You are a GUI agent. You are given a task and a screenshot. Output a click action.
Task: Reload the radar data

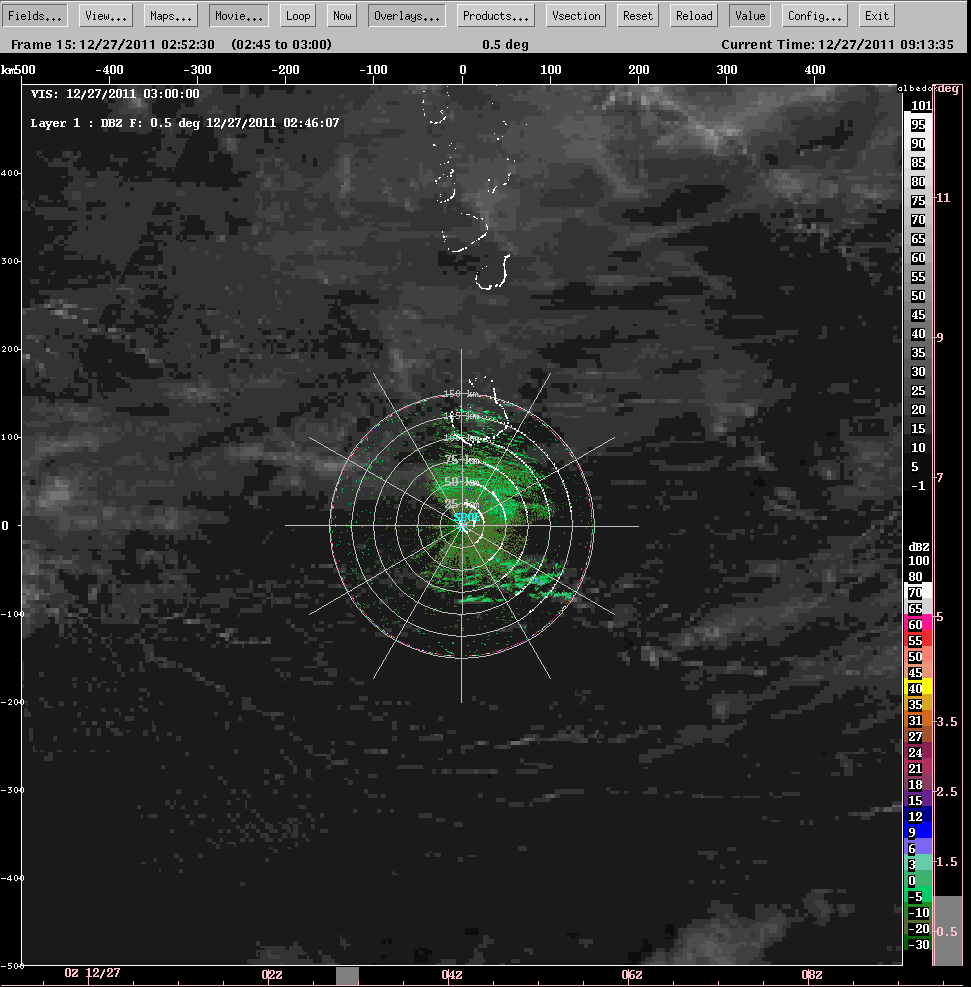(694, 16)
